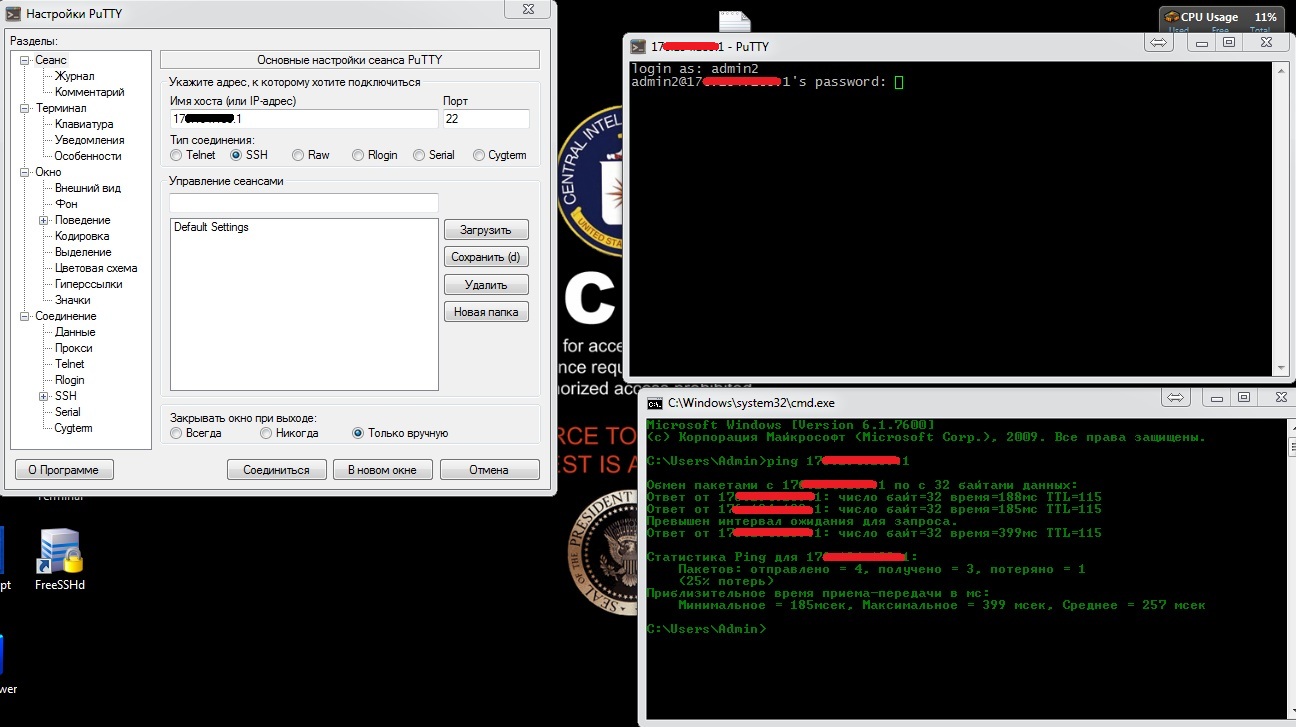Select Default Settings in sessions list
1296x727 pixels.
[211, 227]
